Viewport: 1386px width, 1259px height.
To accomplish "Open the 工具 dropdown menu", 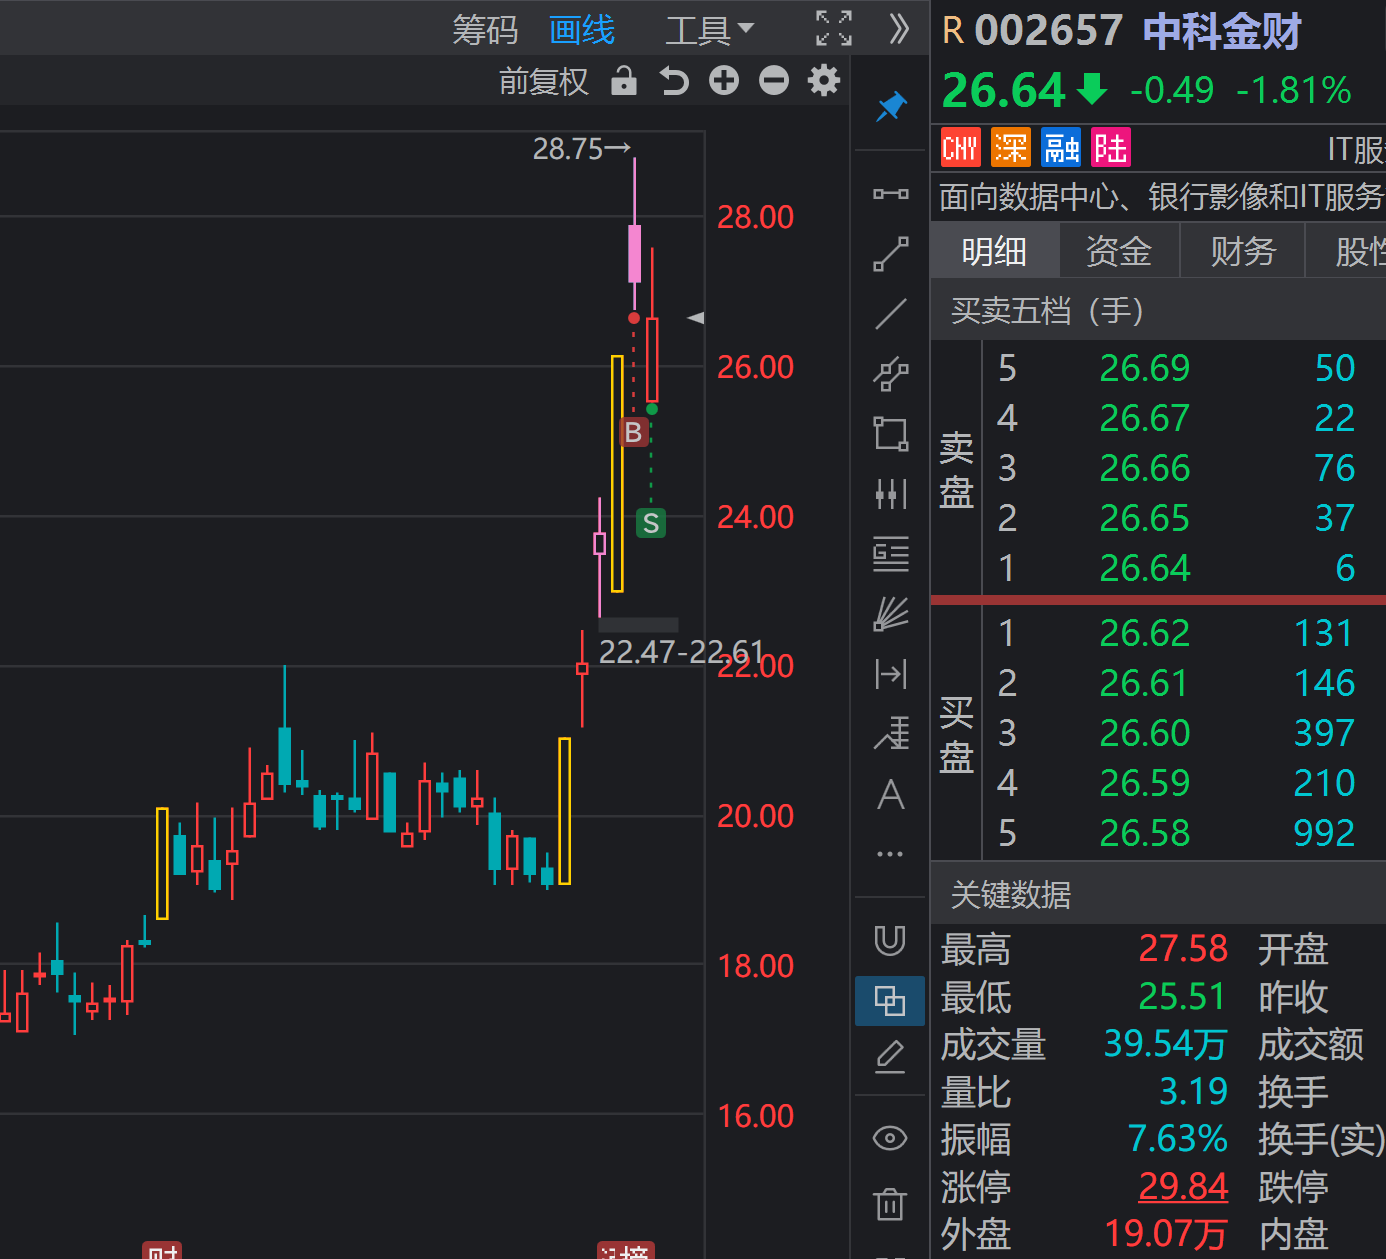I will pos(709,30).
